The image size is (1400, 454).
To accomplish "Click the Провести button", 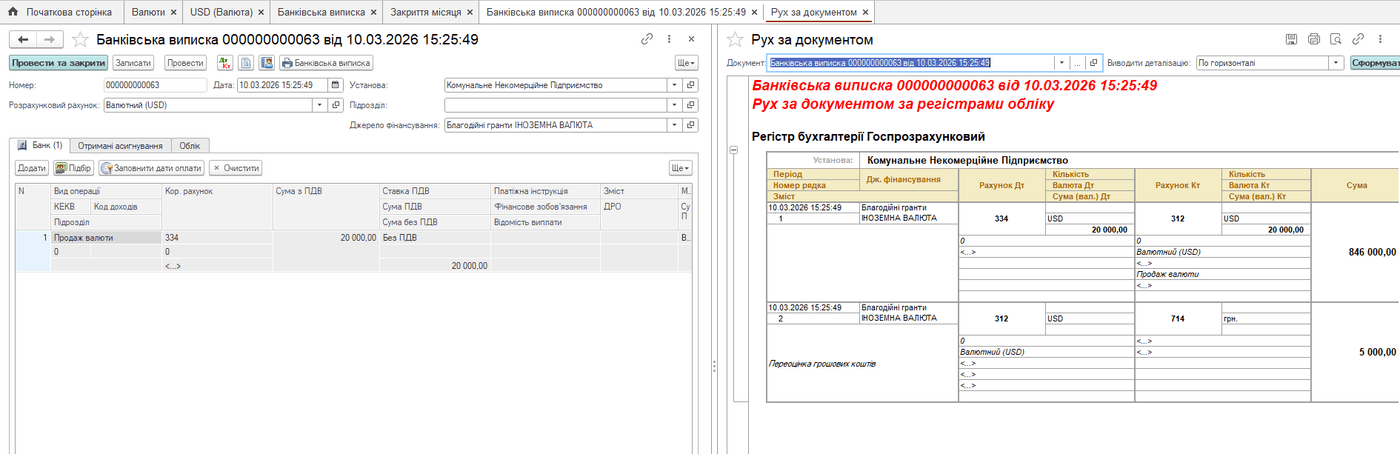I will 185,62.
